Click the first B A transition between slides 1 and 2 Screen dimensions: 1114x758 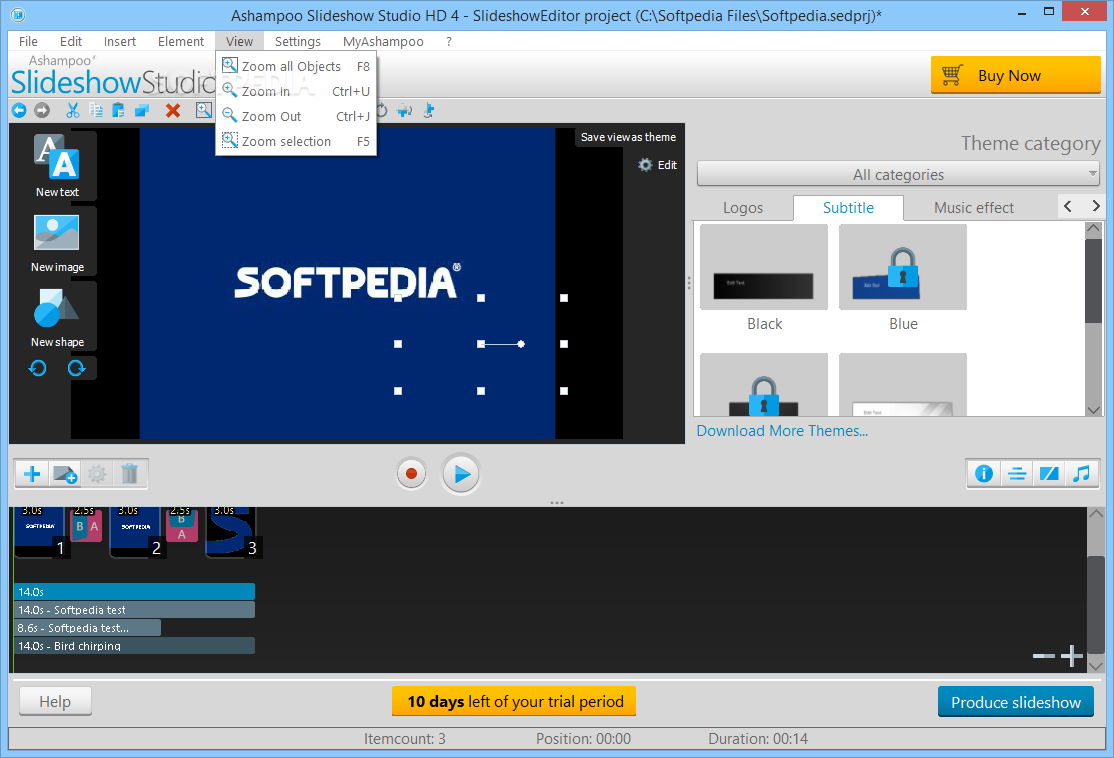86,524
